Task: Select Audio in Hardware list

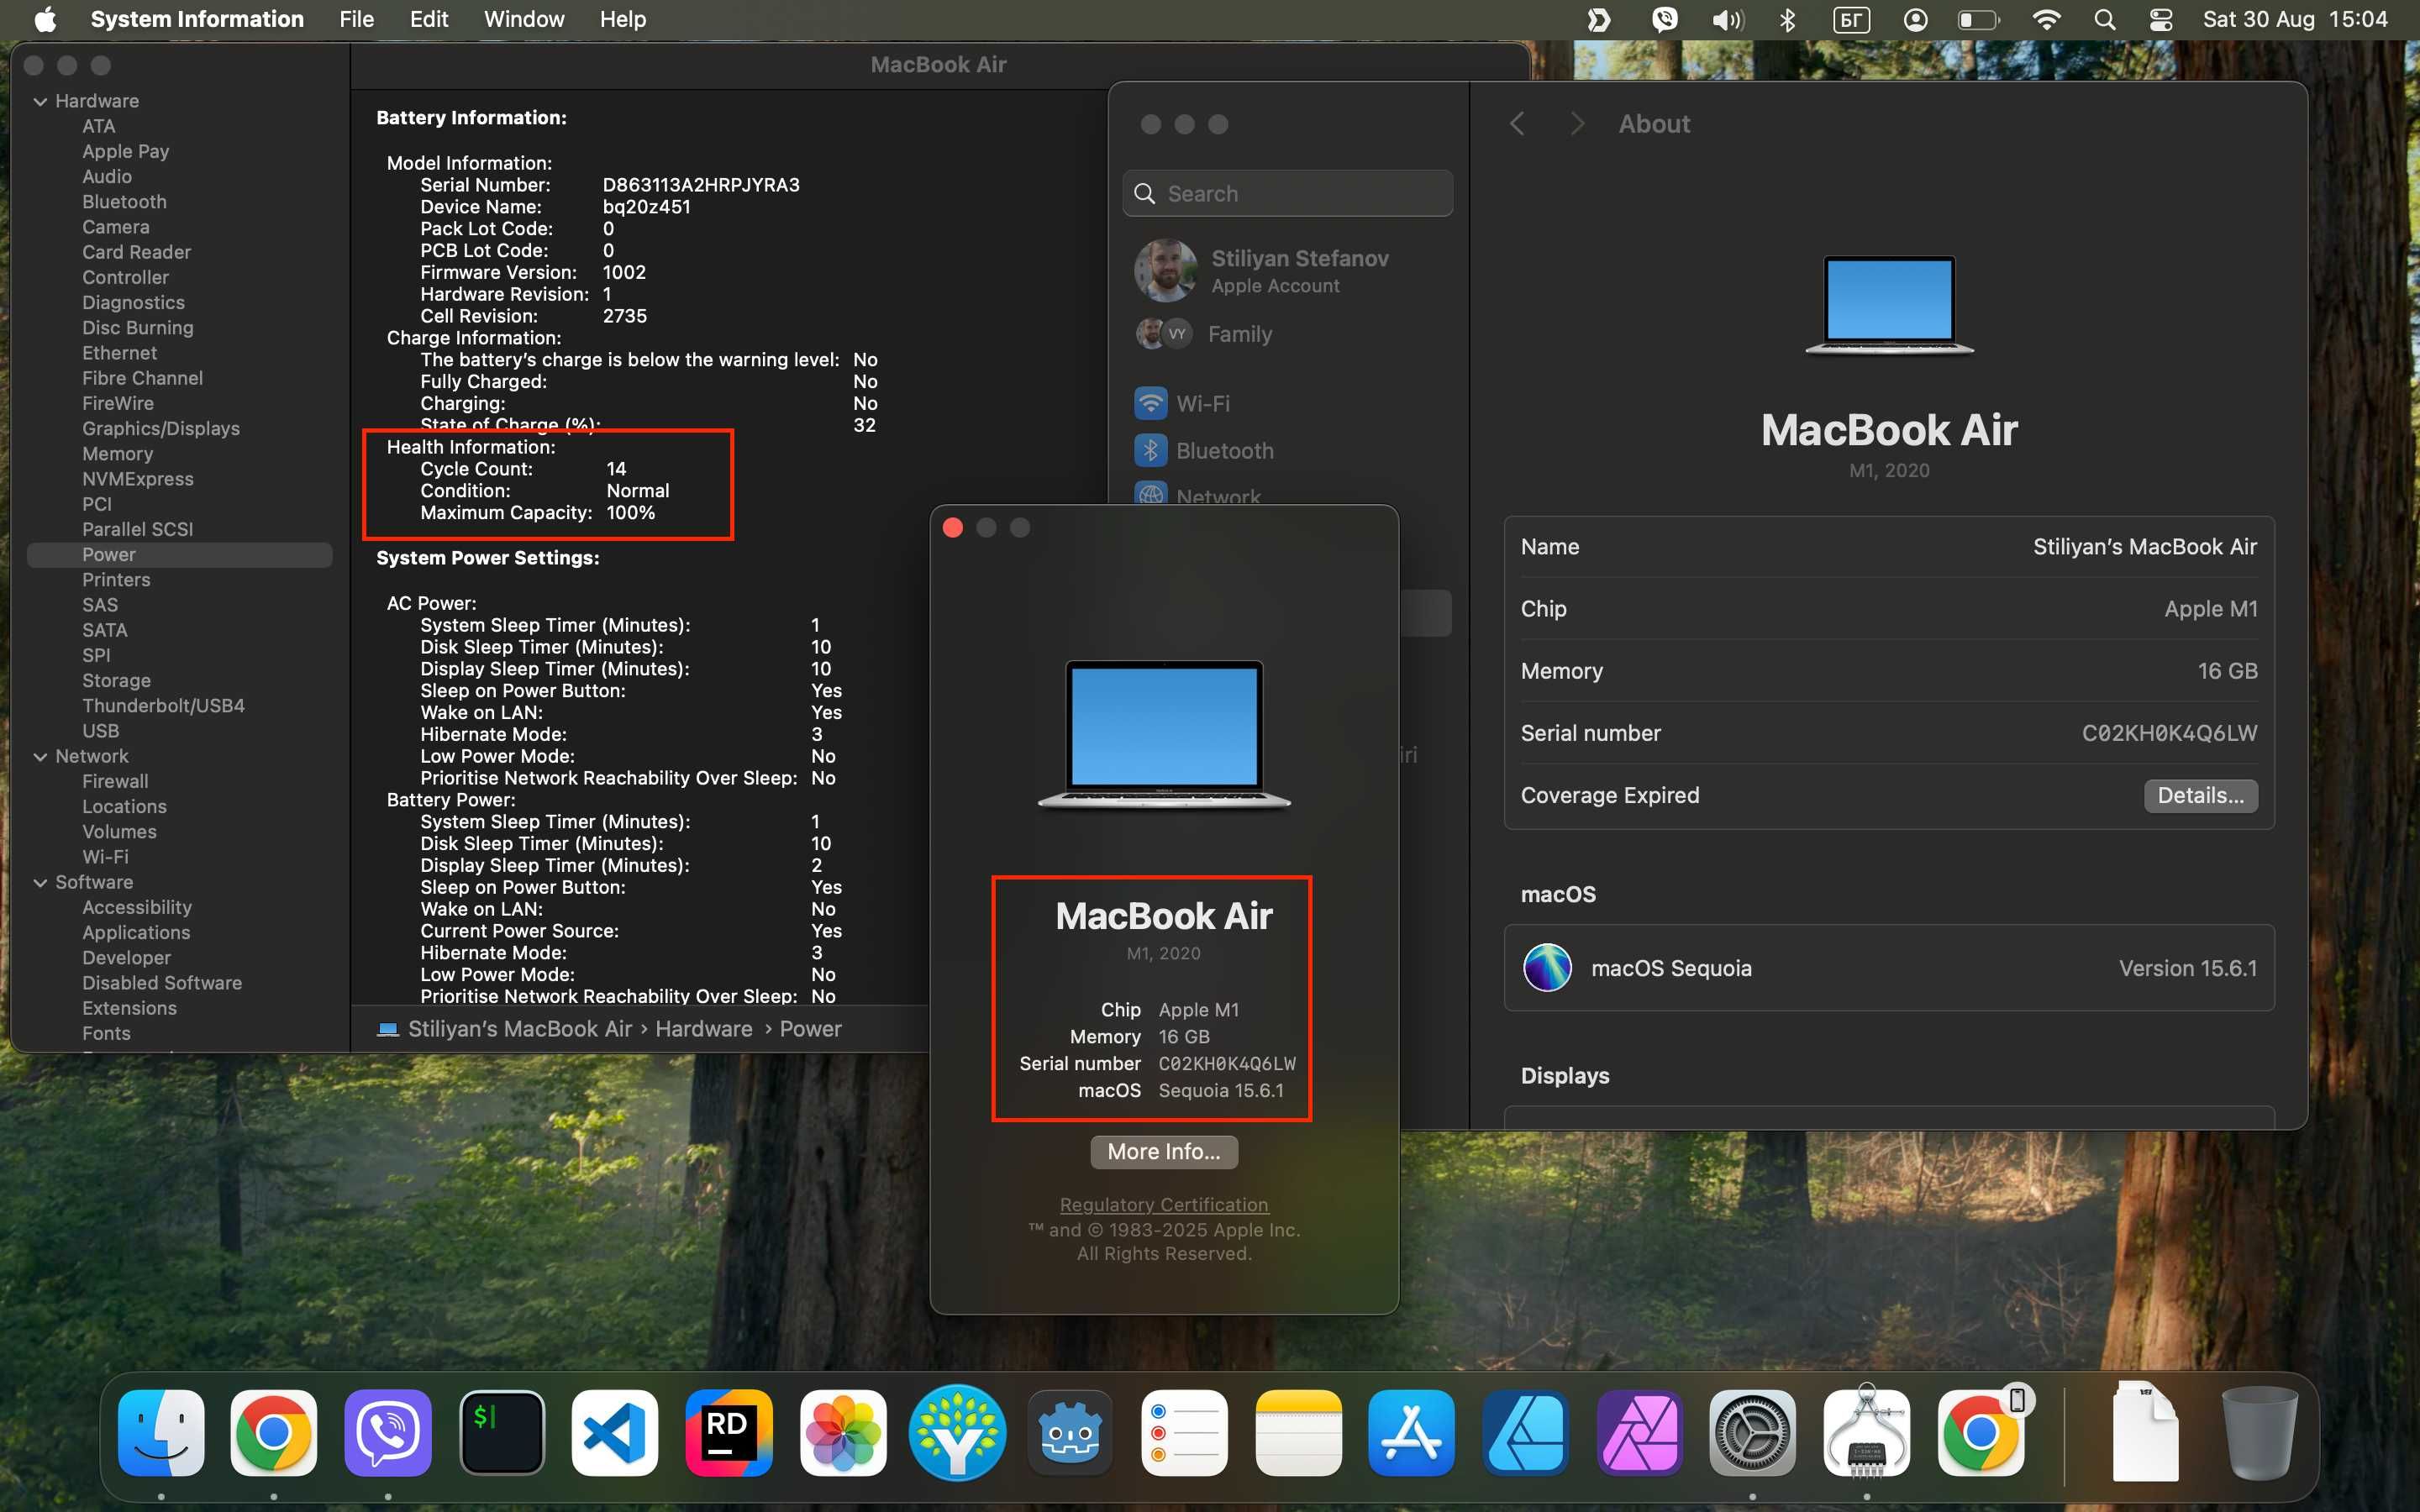Action: [107, 176]
